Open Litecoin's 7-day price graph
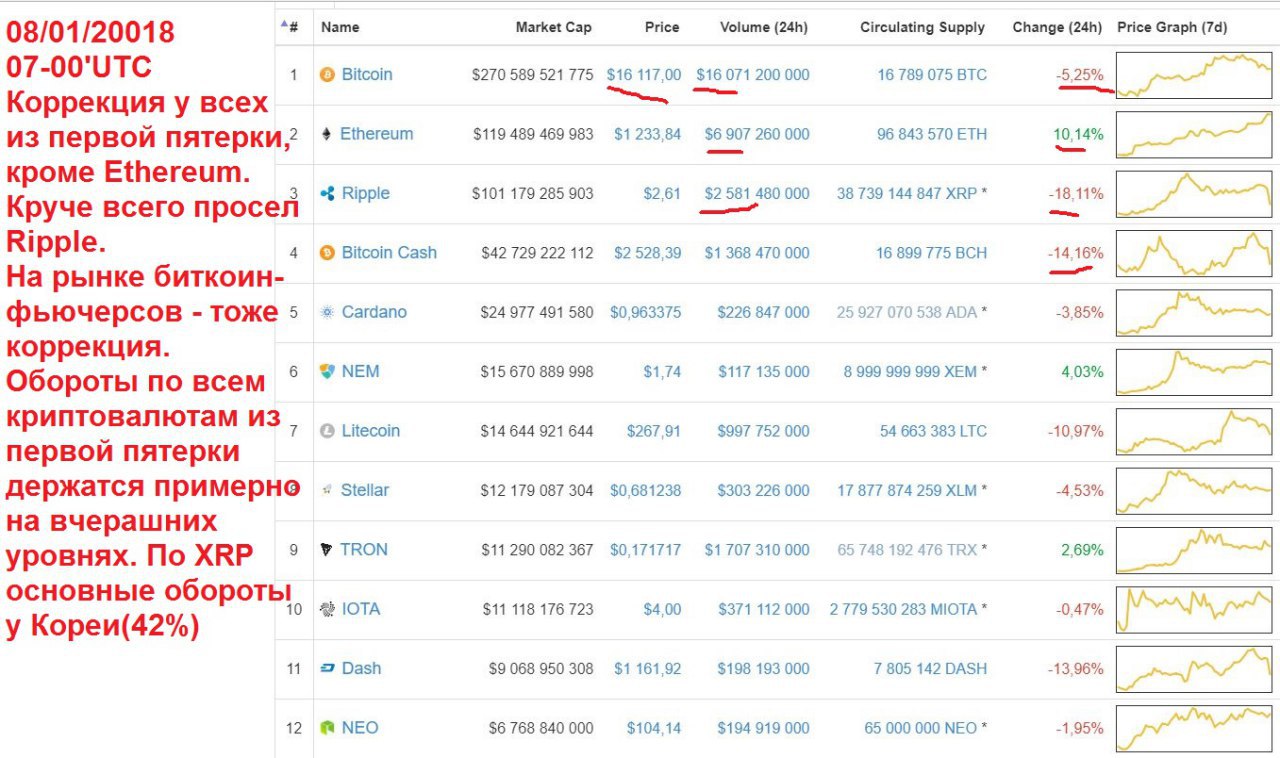Viewport: 1280px width, 758px height. pyautogui.click(x=1195, y=431)
